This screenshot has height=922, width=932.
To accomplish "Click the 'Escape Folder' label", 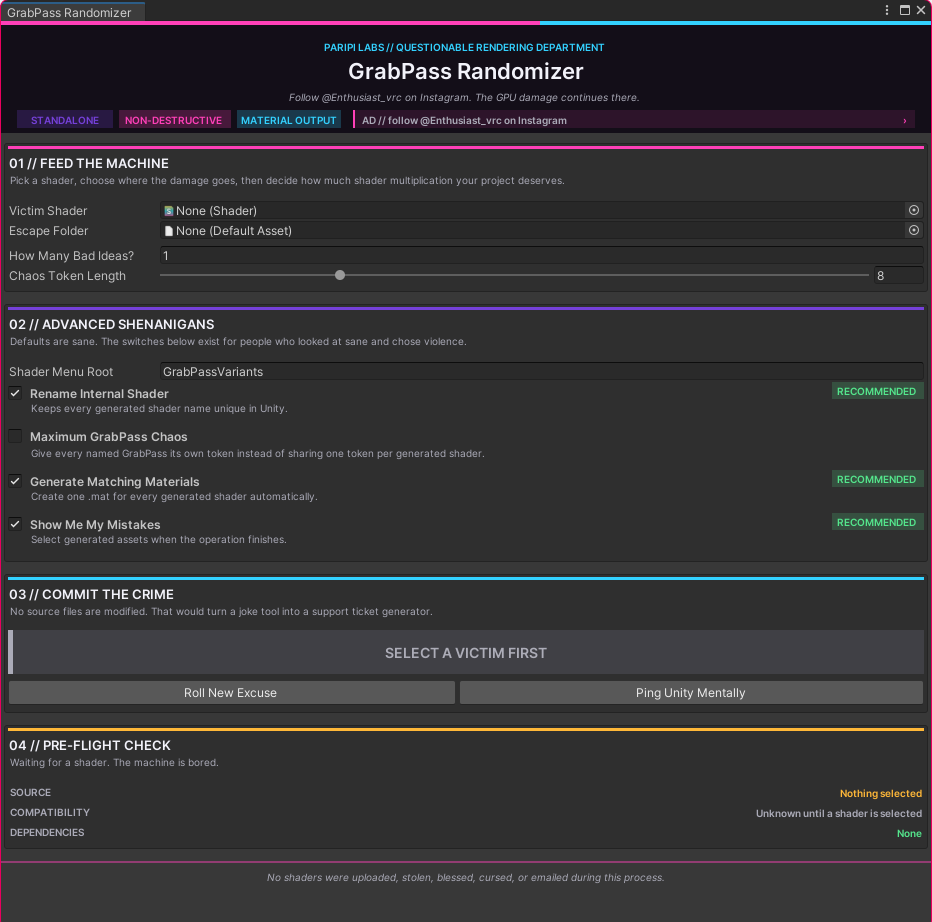I will pos(48,231).
